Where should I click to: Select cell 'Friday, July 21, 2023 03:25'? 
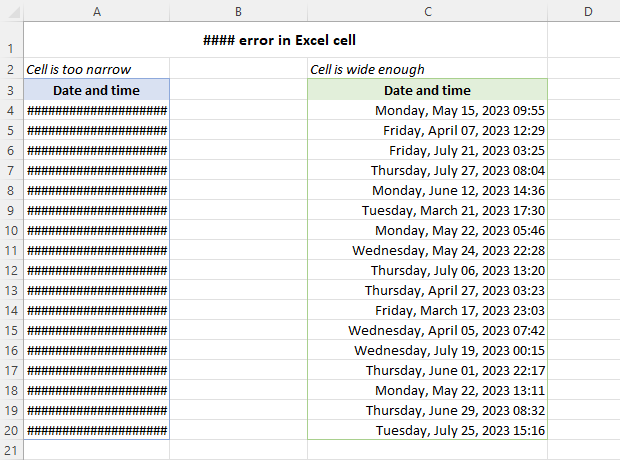(427, 150)
